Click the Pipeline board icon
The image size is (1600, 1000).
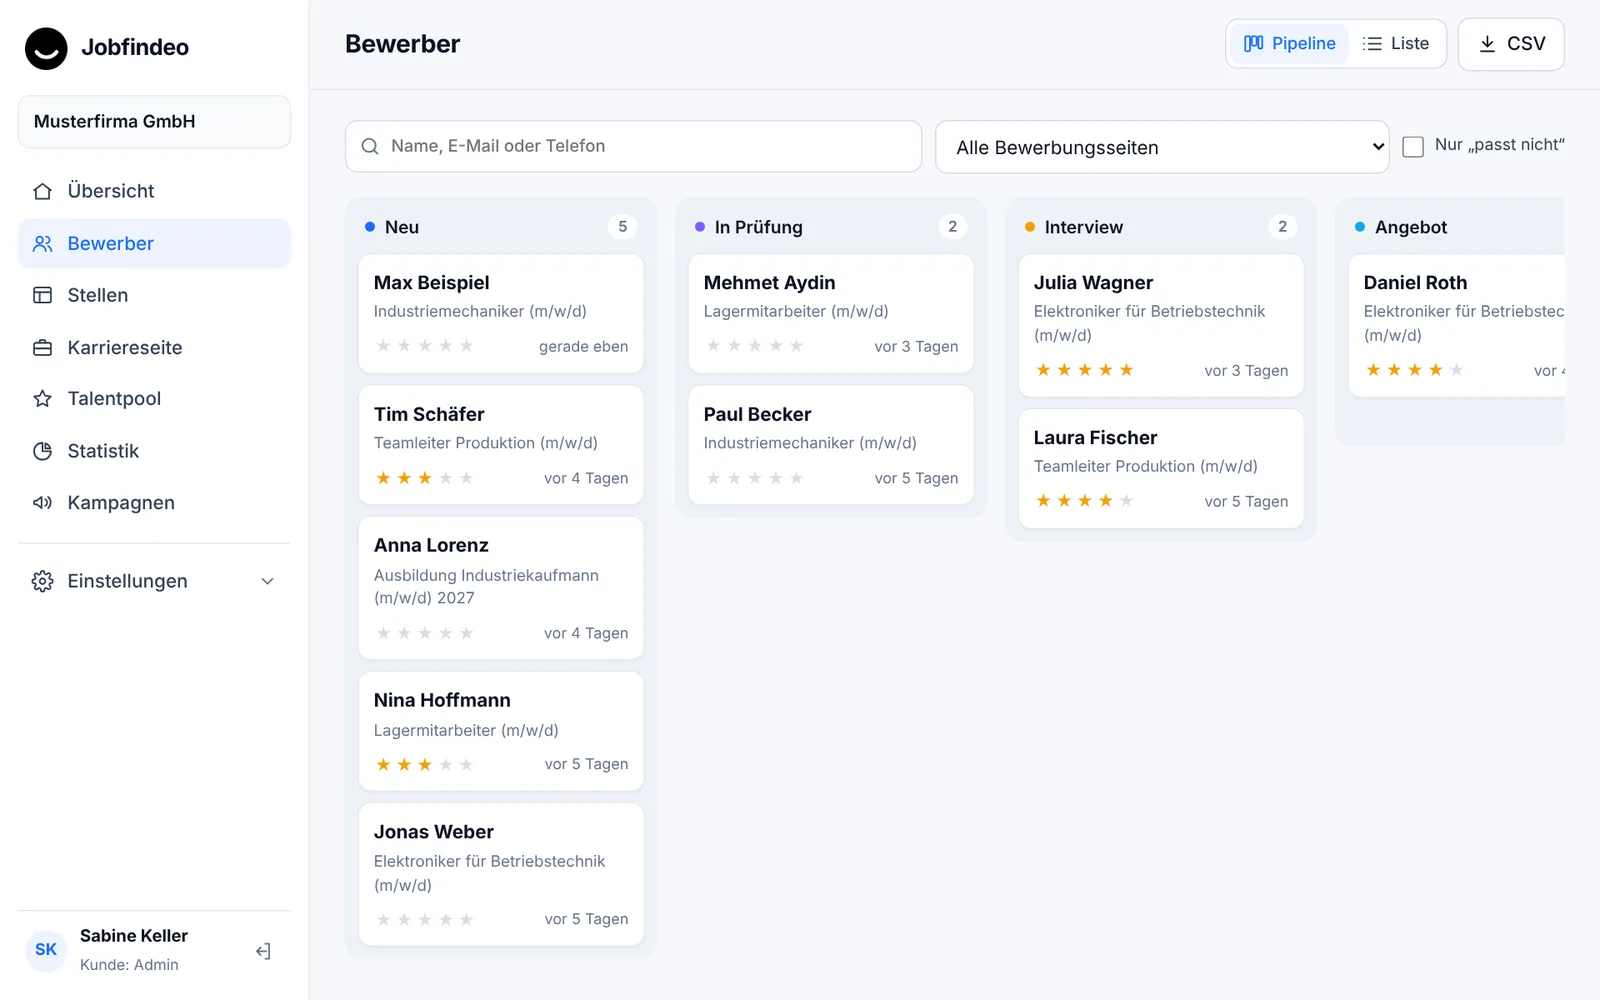point(1253,44)
